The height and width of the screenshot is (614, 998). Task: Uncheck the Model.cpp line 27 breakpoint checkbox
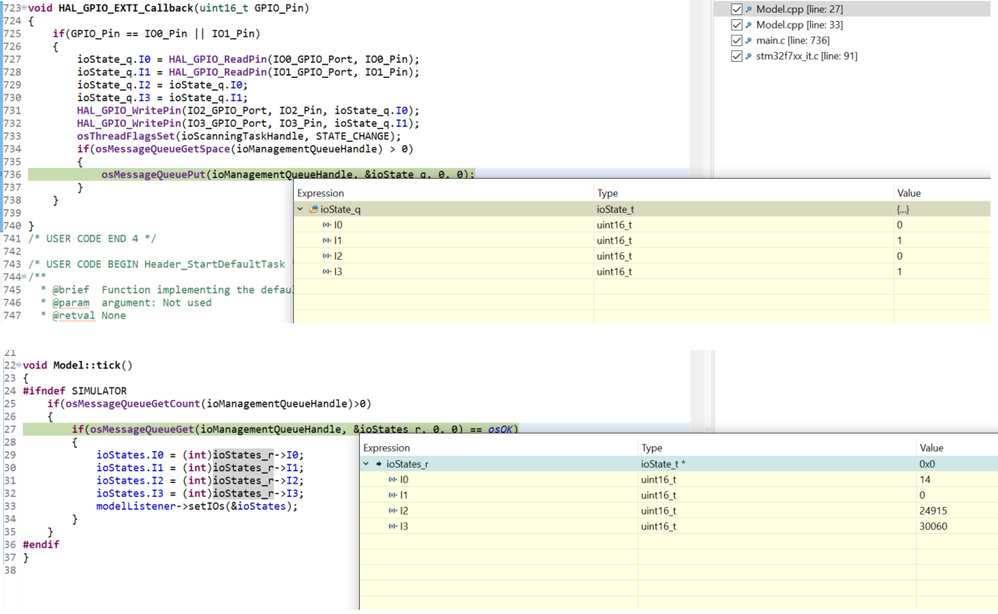click(x=736, y=9)
